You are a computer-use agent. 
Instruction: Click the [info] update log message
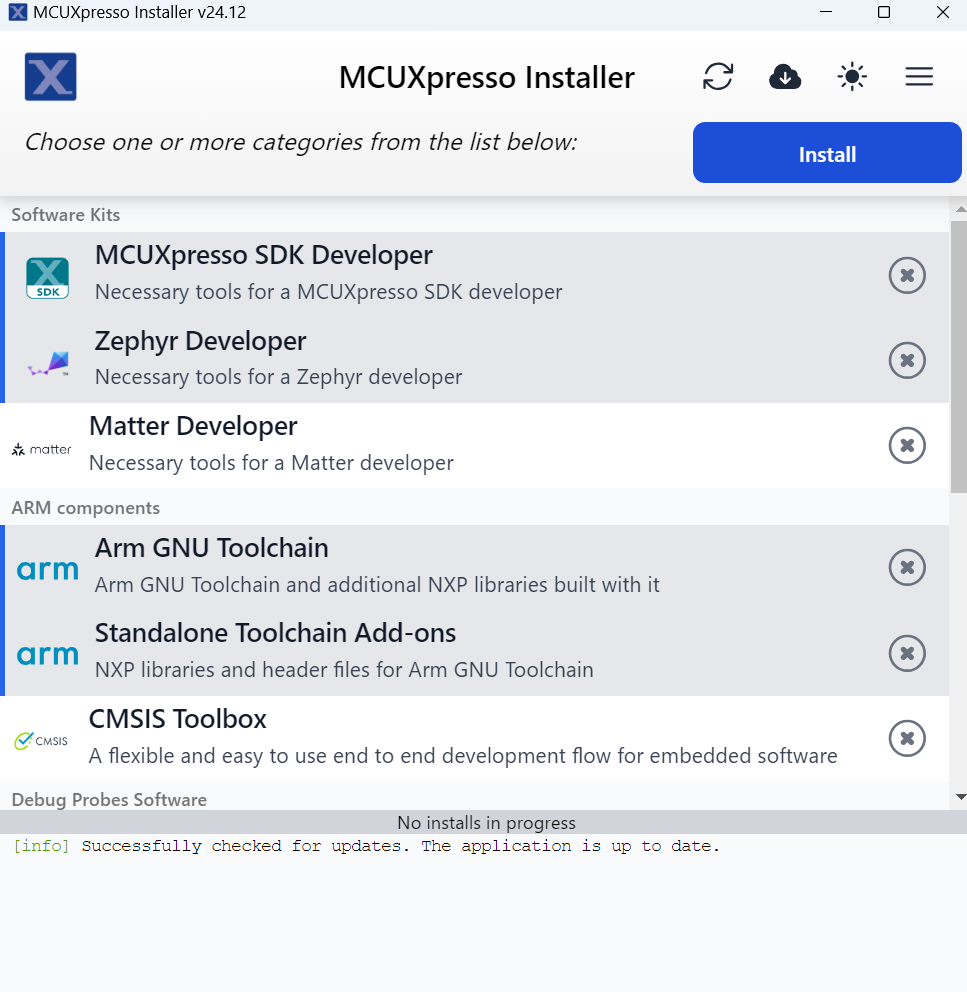[366, 846]
